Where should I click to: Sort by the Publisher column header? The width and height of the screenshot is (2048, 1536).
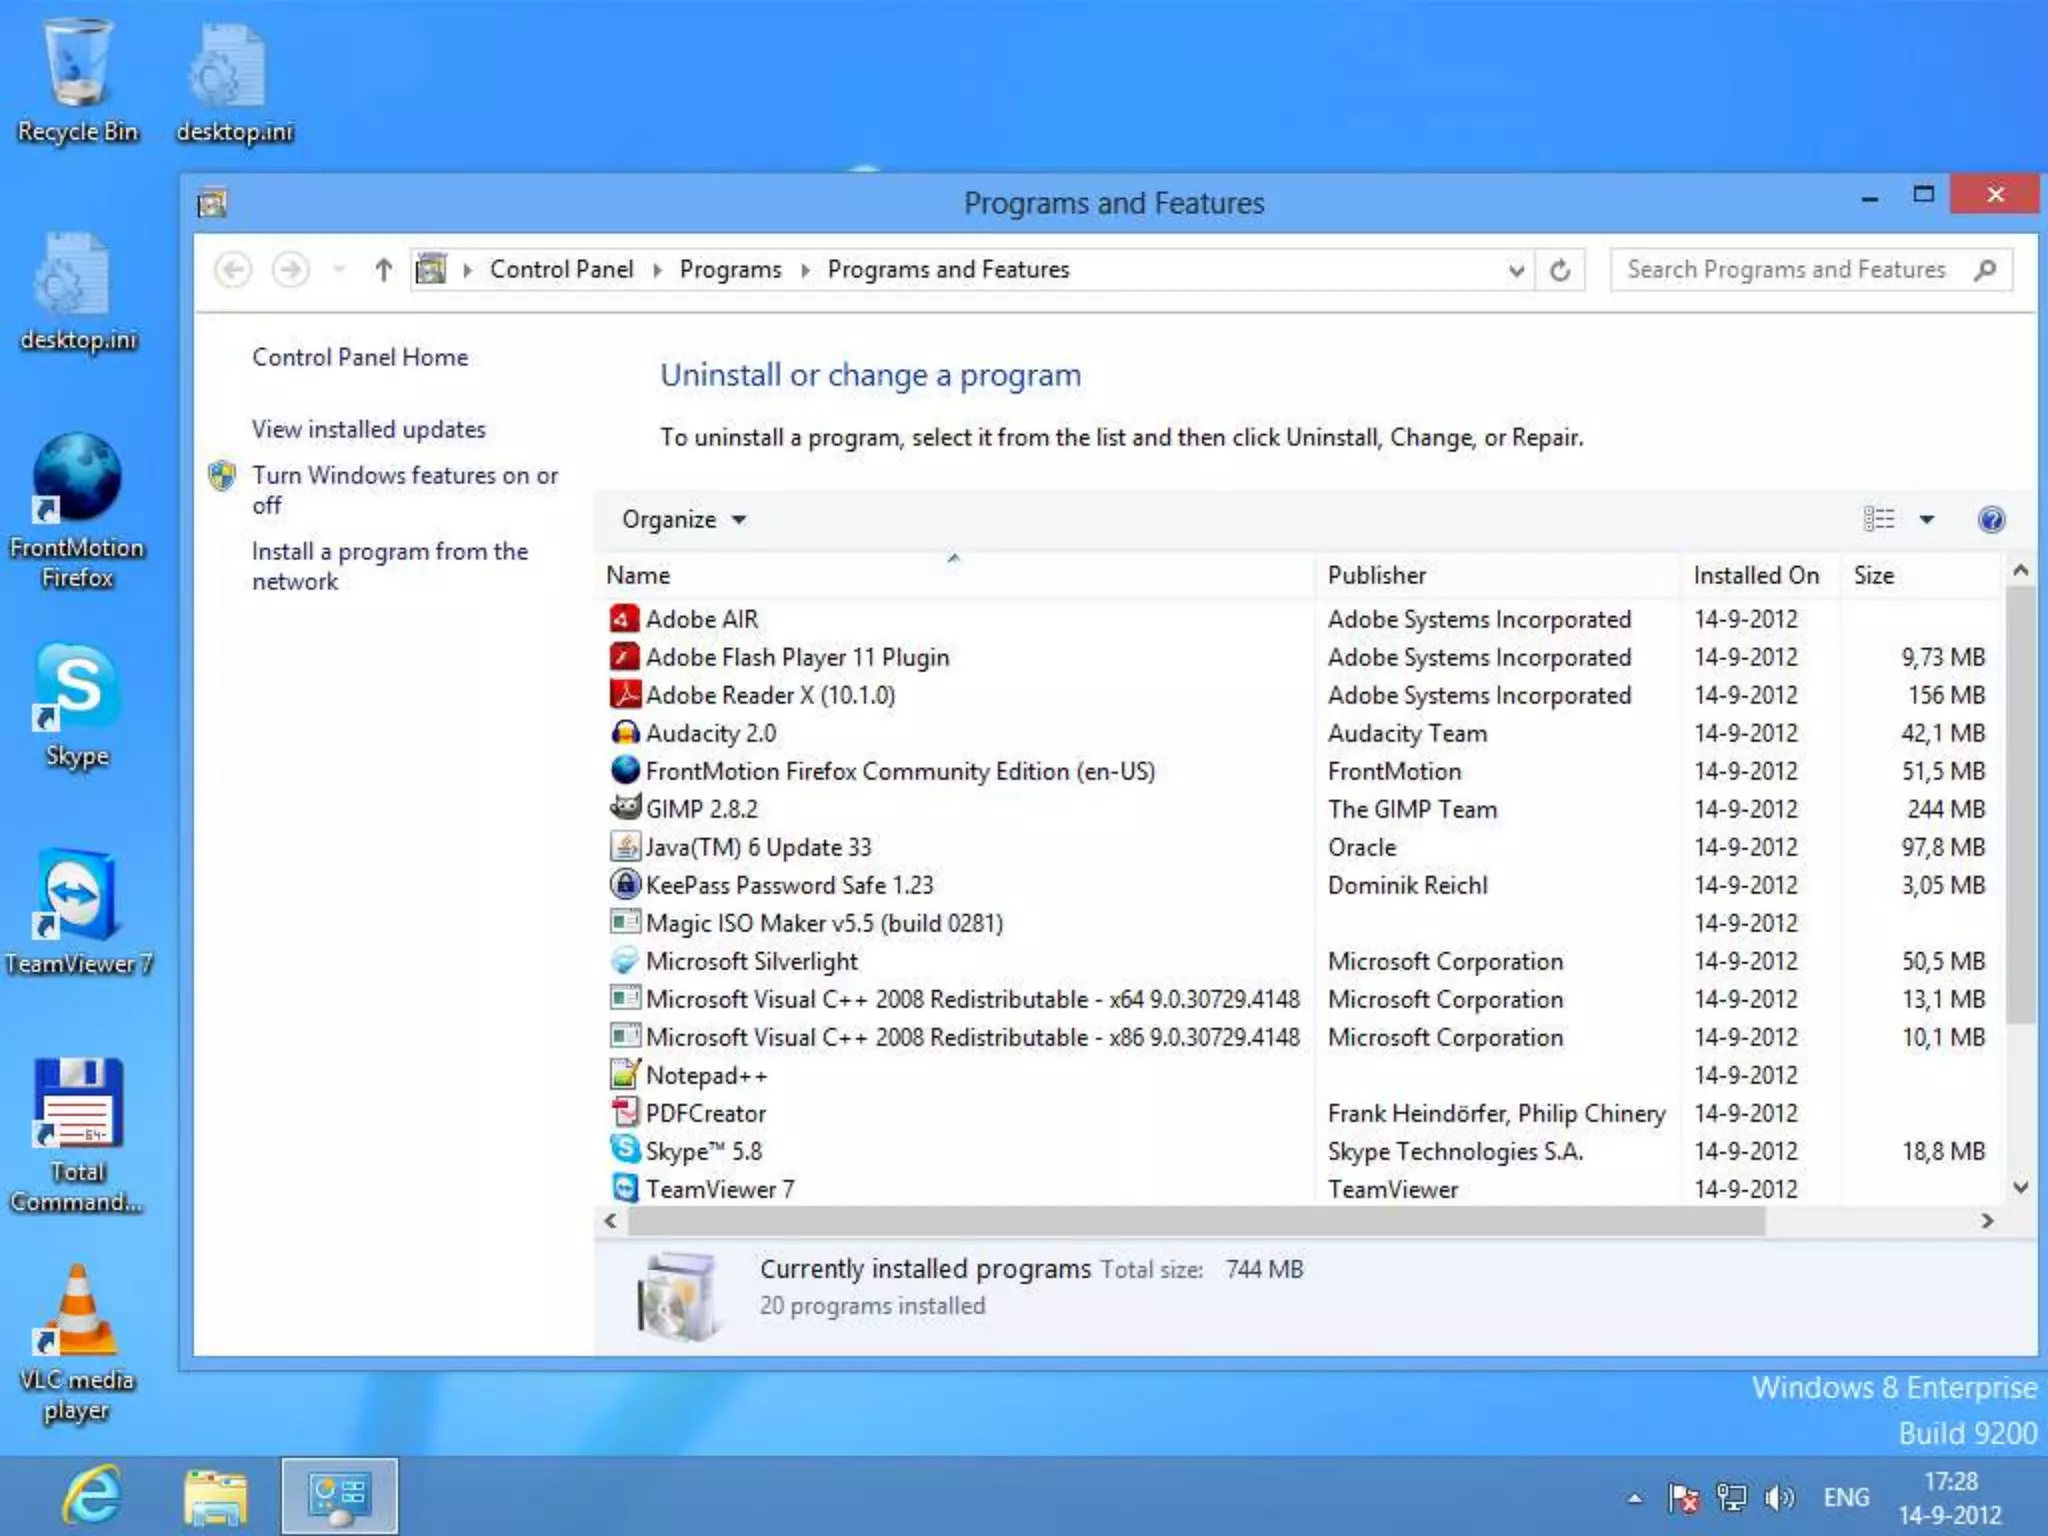pyautogui.click(x=1497, y=576)
